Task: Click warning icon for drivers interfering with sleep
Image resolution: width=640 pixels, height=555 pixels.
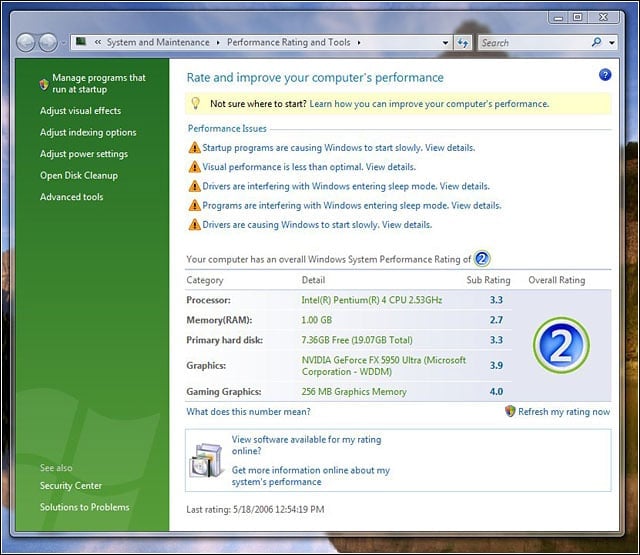Action: 194,186
